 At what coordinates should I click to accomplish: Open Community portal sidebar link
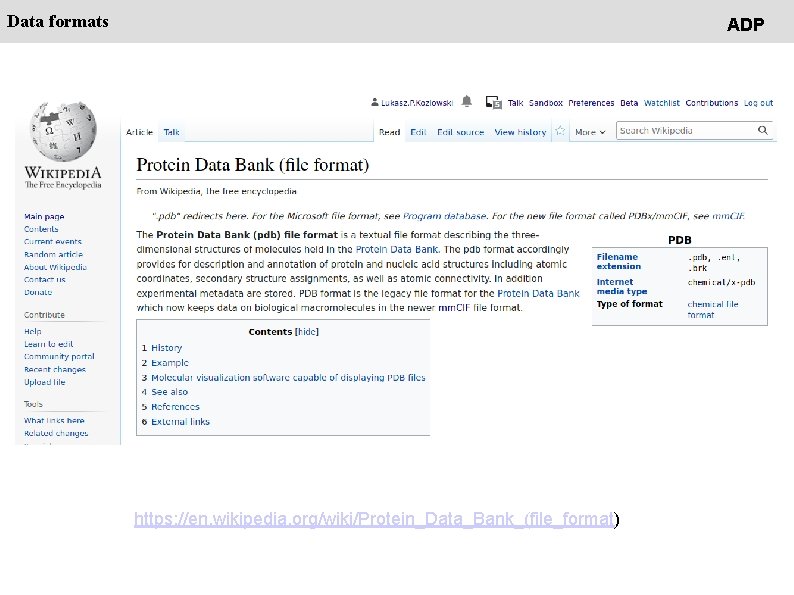click(59, 356)
